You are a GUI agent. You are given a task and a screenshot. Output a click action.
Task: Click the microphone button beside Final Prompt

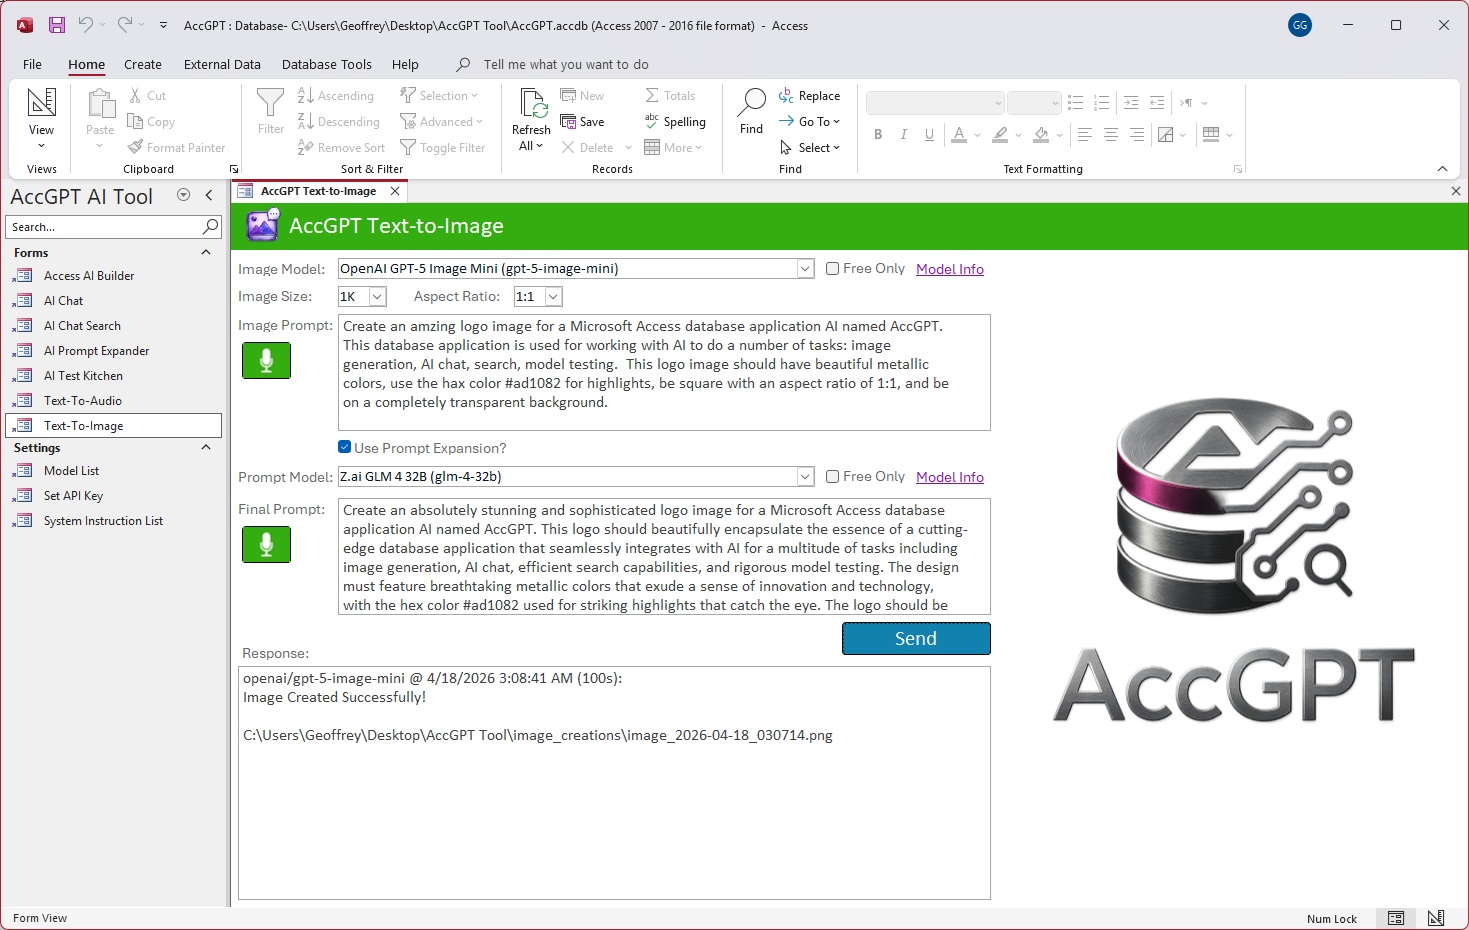tap(266, 544)
